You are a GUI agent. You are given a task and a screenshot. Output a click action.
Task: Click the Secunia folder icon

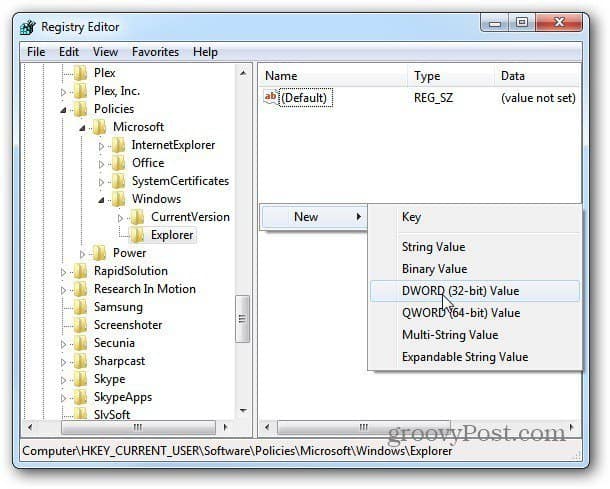coord(81,343)
